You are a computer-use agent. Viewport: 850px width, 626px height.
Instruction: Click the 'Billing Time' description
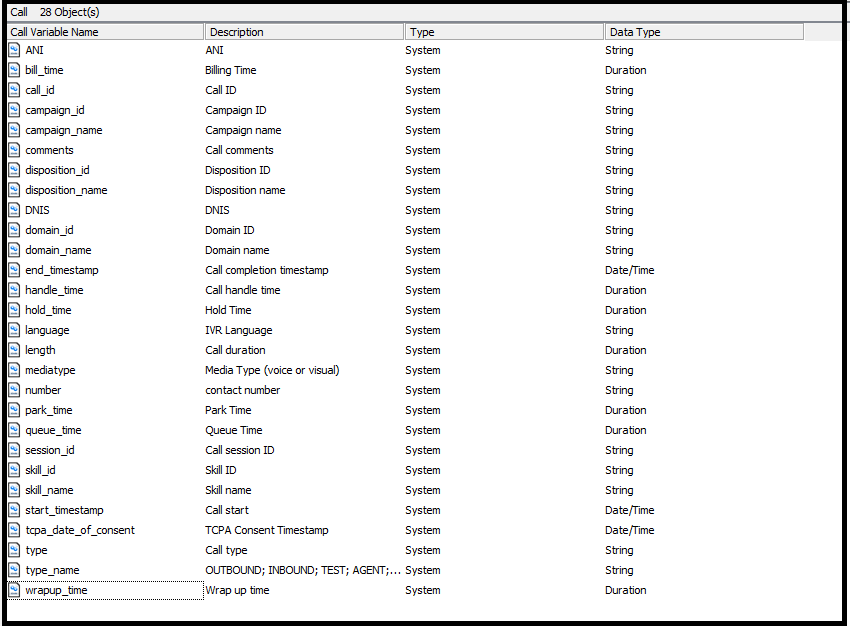[x=230, y=70]
